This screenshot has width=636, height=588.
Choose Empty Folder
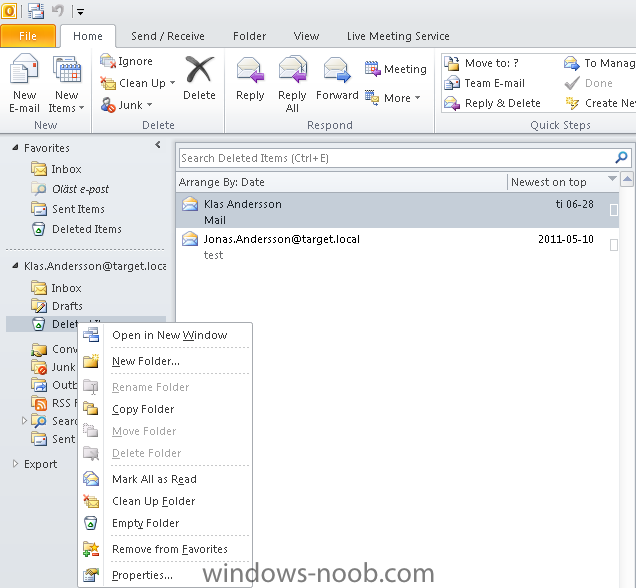(x=165, y=523)
